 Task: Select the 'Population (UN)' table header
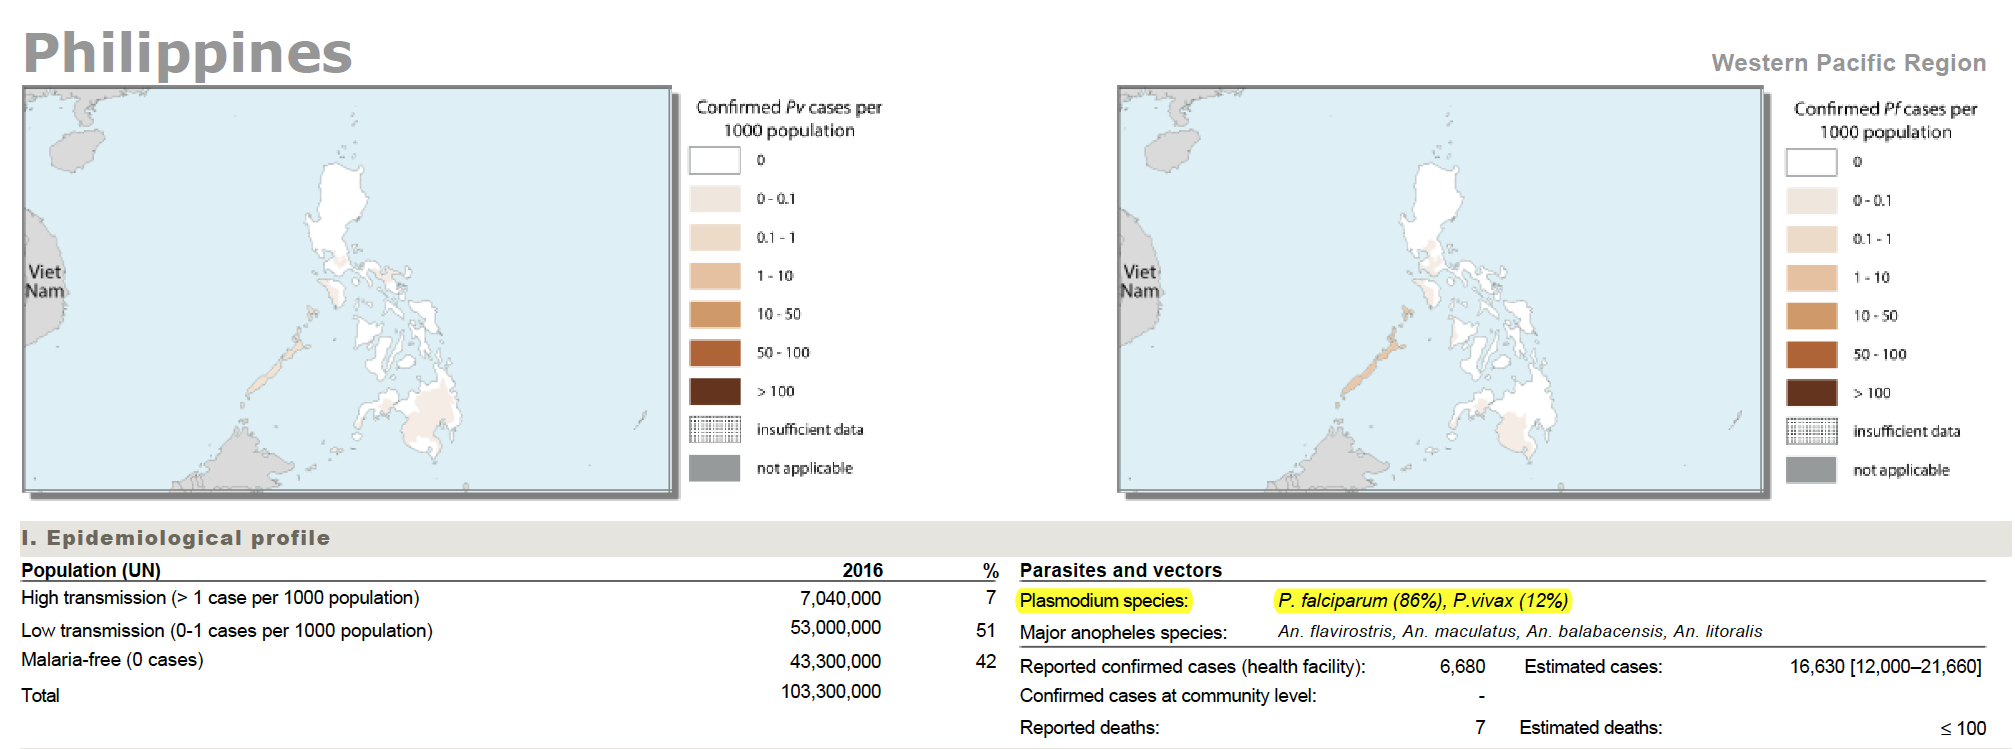point(91,570)
